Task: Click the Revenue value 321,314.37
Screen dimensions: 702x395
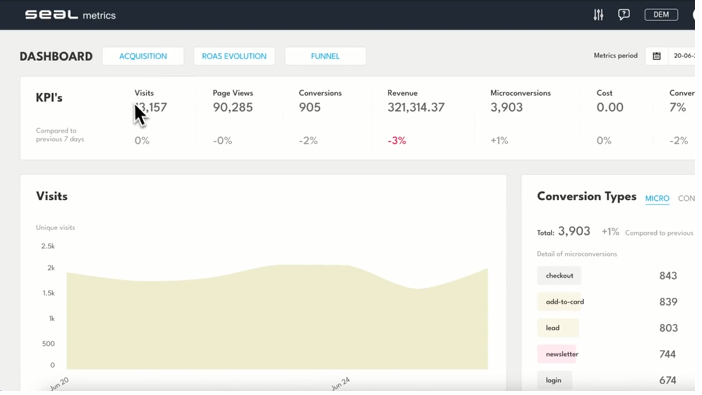Action: [416, 107]
